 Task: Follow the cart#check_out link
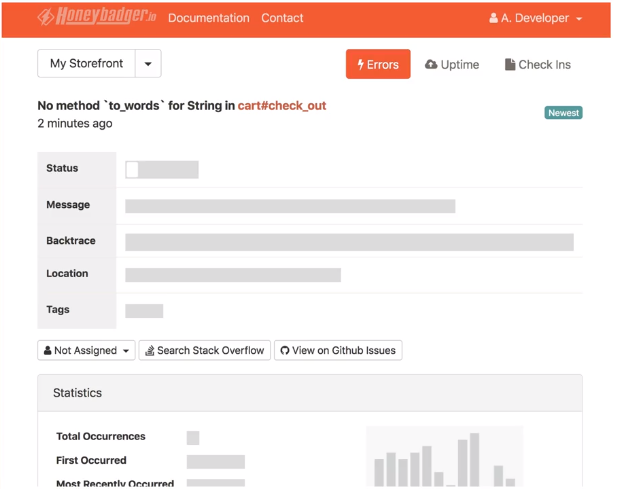[282, 105]
